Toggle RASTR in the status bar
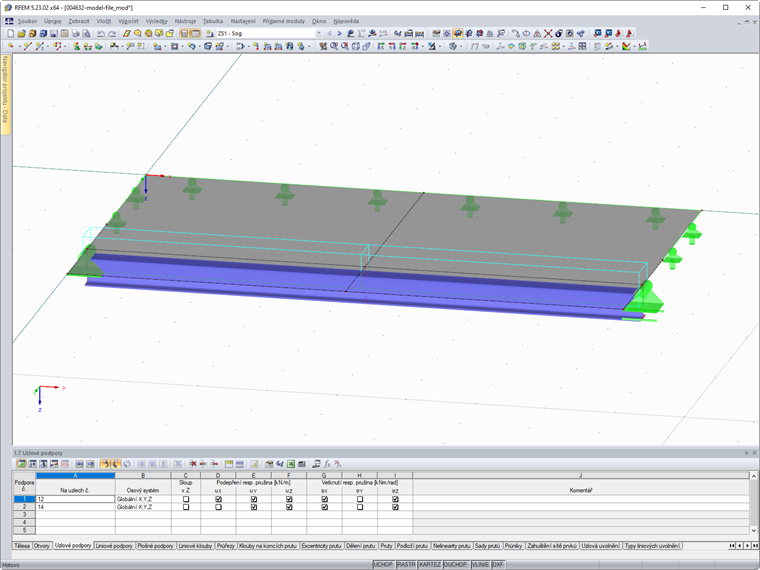Screen dimensions: 760x570 (x=406, y=565)
